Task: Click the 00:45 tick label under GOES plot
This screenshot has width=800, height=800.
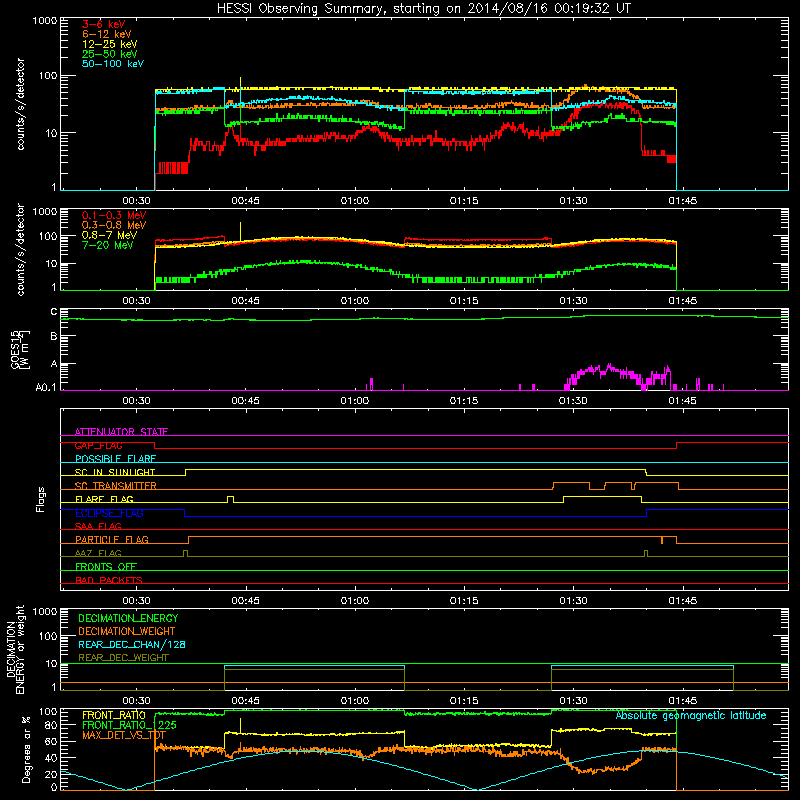Action: 245,401
